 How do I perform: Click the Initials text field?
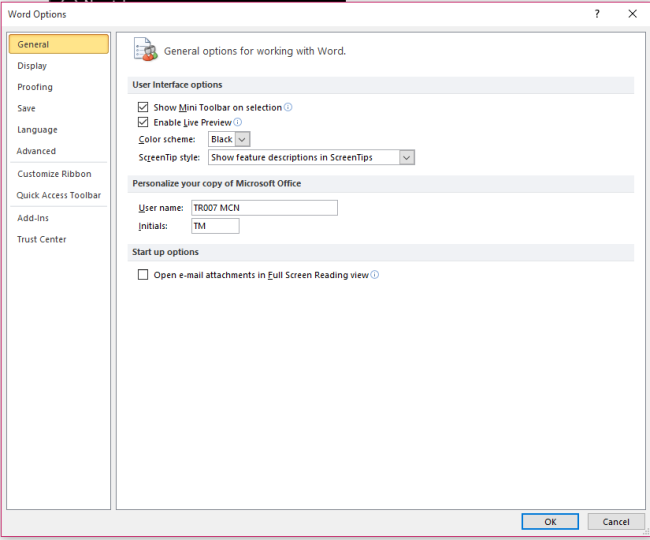point(215,226)
